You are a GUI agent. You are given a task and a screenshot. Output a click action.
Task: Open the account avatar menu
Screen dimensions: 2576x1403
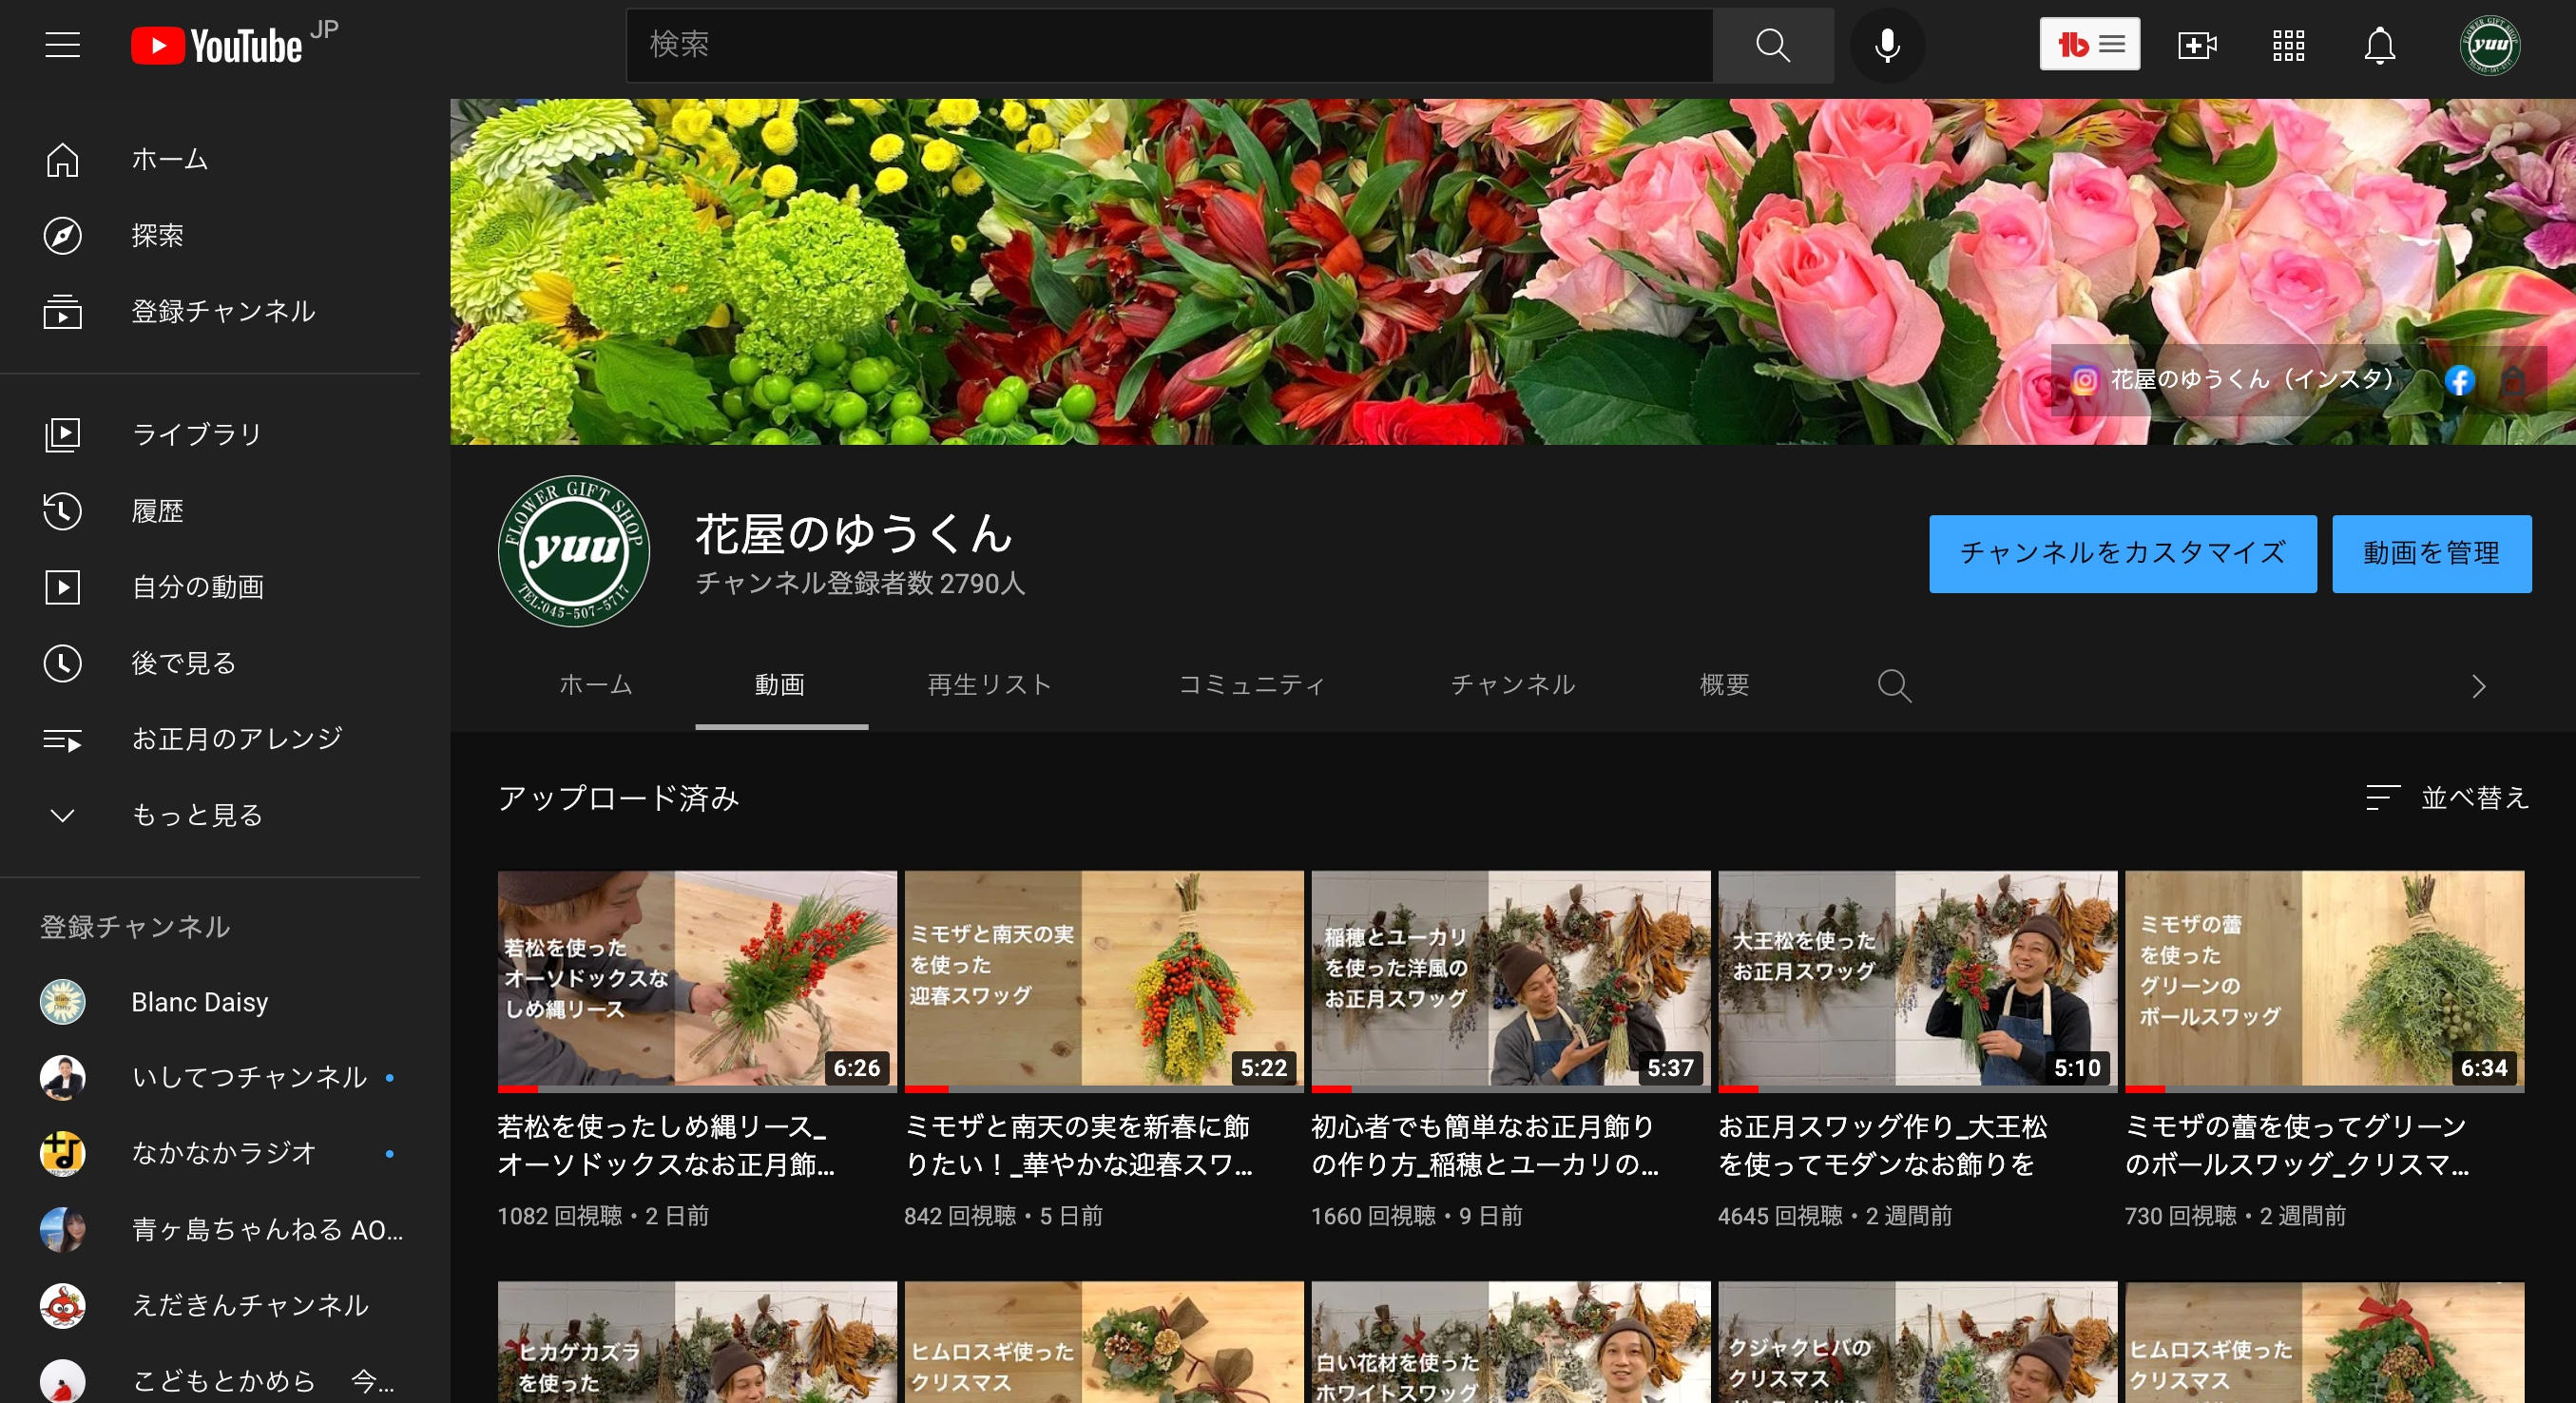2489,45
